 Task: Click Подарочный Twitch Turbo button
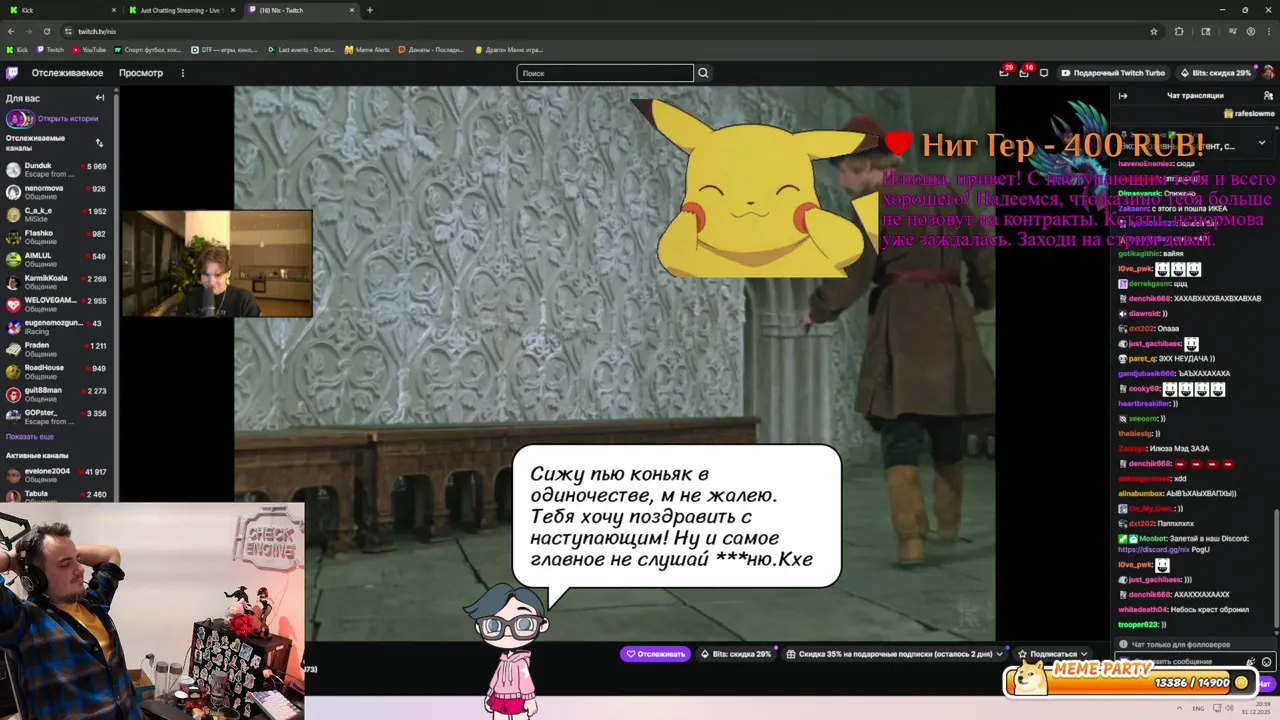[1113, 73]
